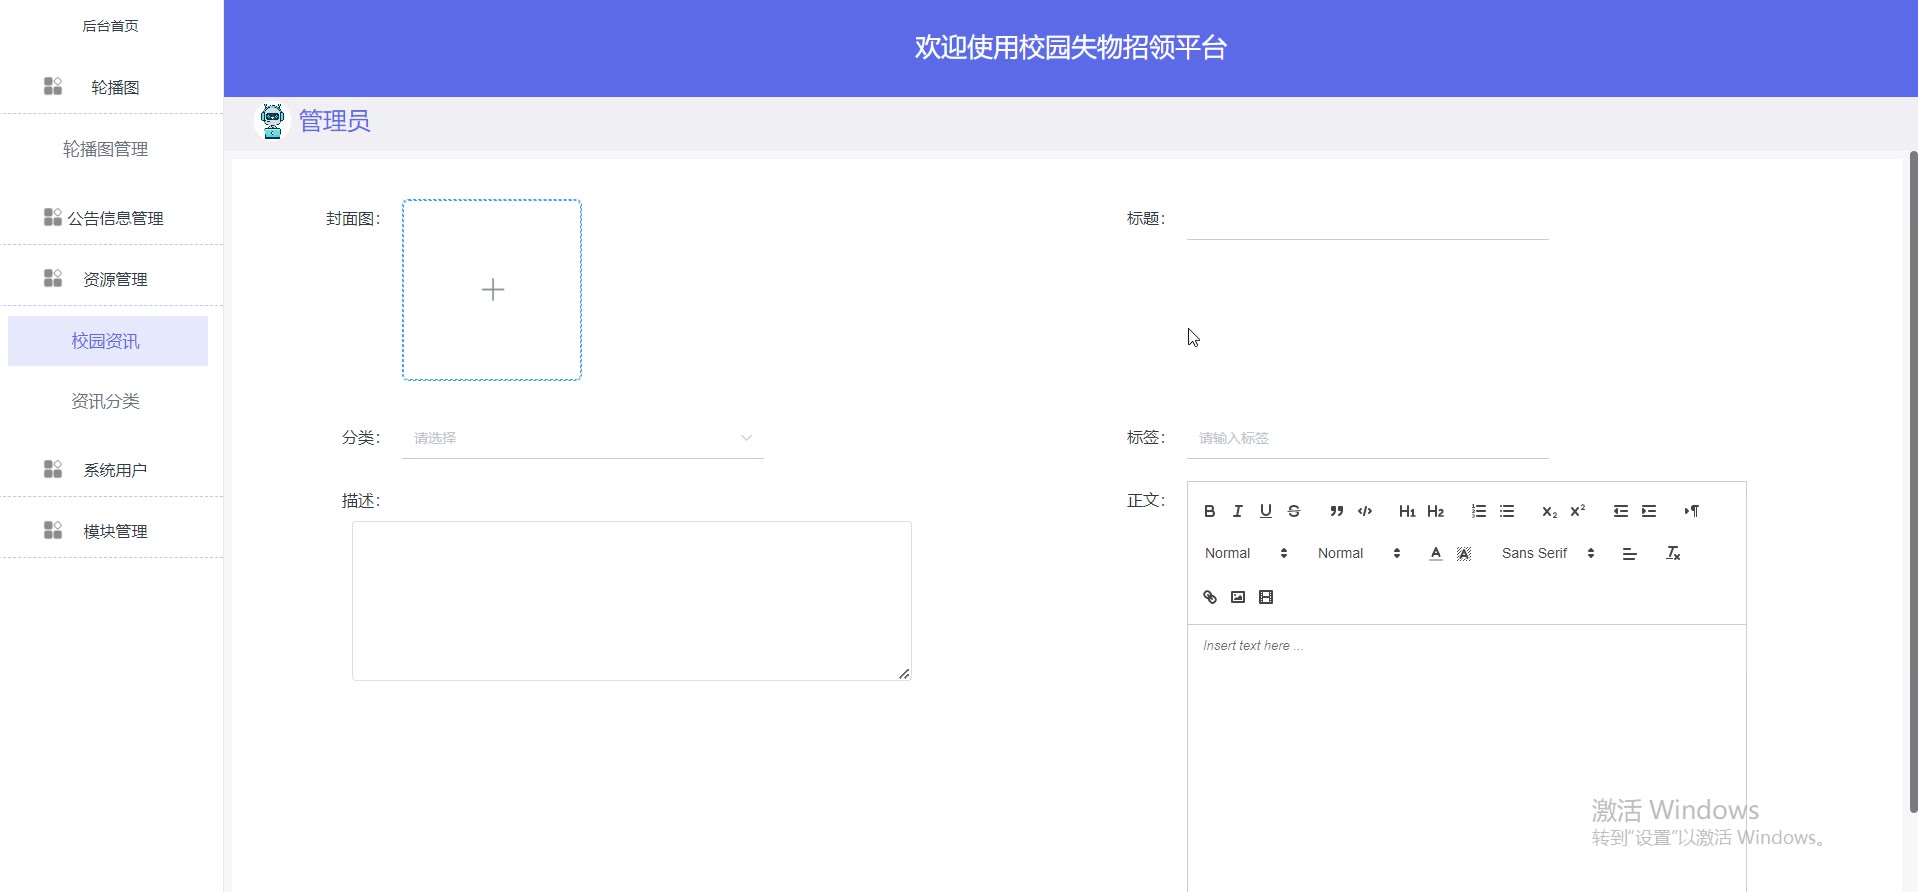Expand the 模块管理 sidebar menu
This screenshot has height=892, width=1918.
111,531
